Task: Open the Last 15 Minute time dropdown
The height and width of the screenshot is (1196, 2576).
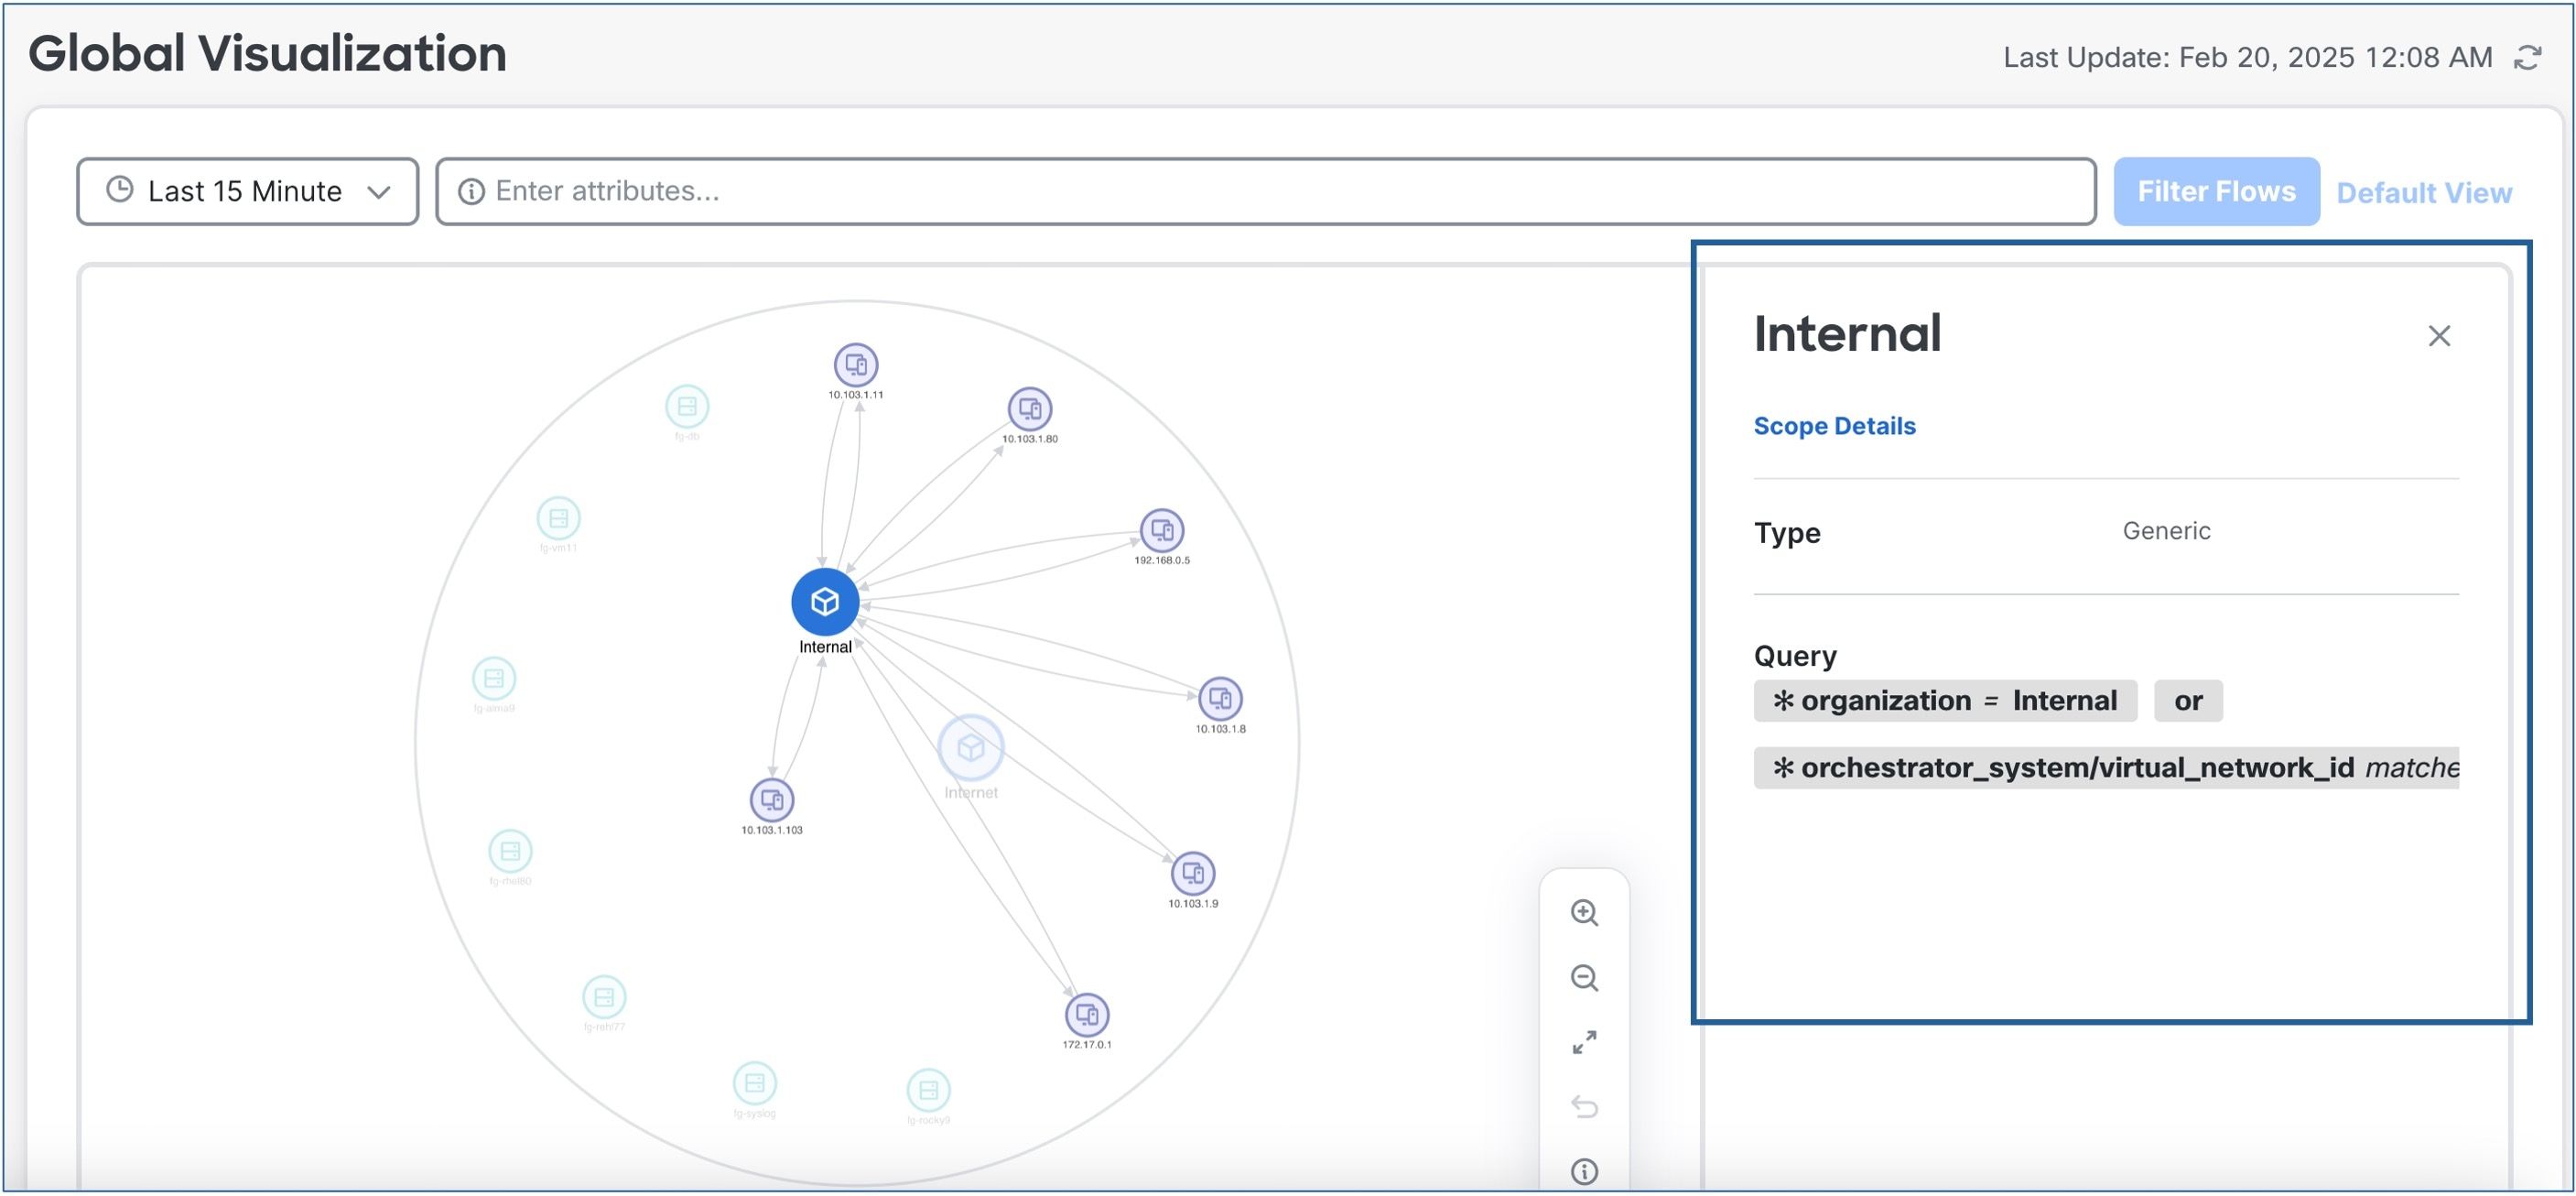Action: coord(247,191)
